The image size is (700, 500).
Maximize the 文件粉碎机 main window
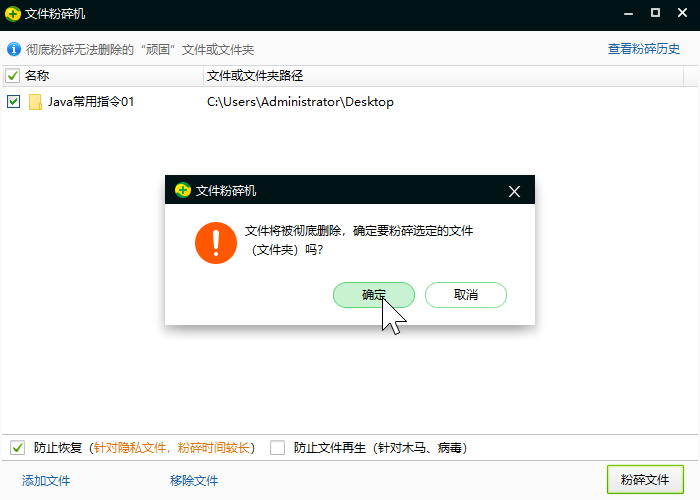(655, 13)
